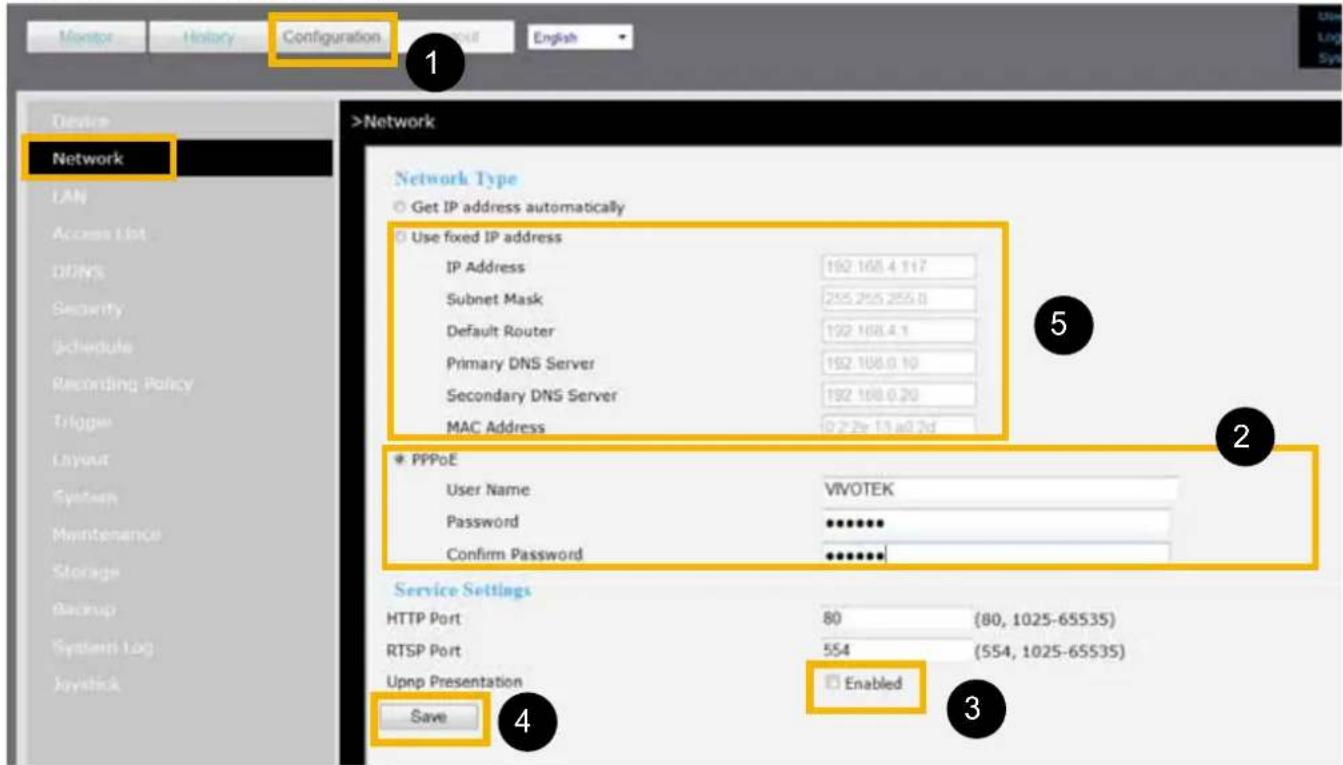The height and width of the screenshot is (765, 1343).
Task: Click the IP Address field
Action: click(896, 267)
